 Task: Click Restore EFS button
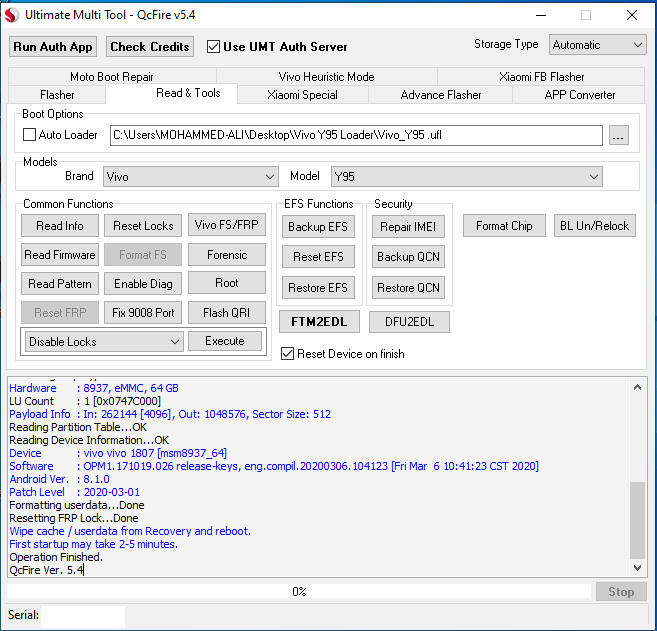[x=318, y=288]
